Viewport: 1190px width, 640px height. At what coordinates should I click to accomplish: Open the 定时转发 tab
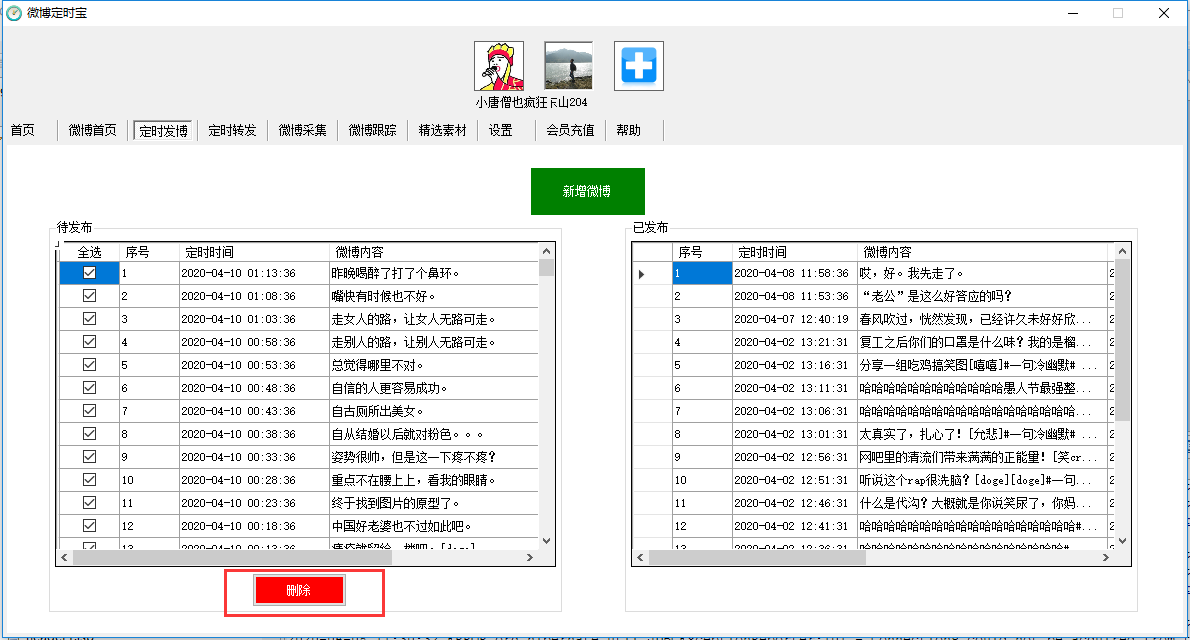click(232, 130)
